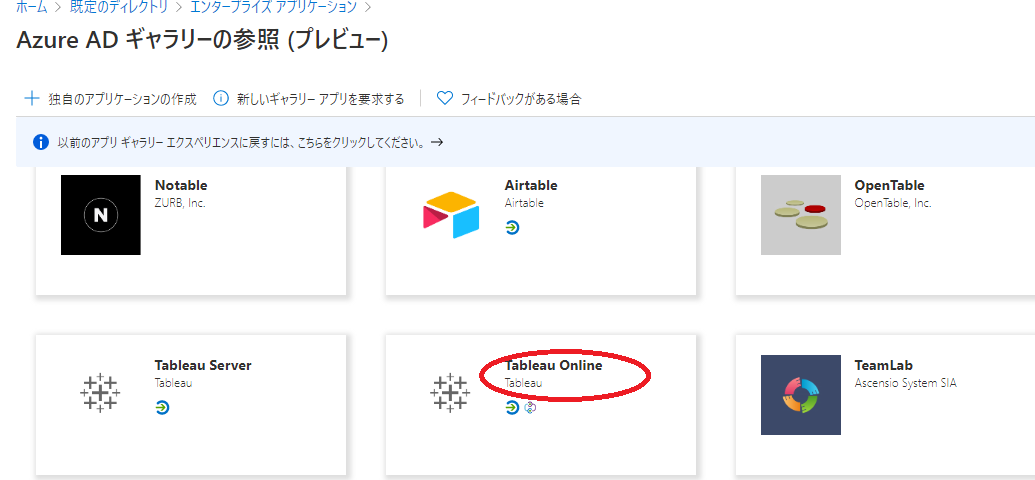1035x480 pixels.
Task: Click the plus icon for creating an application
Action: [32, 99]
